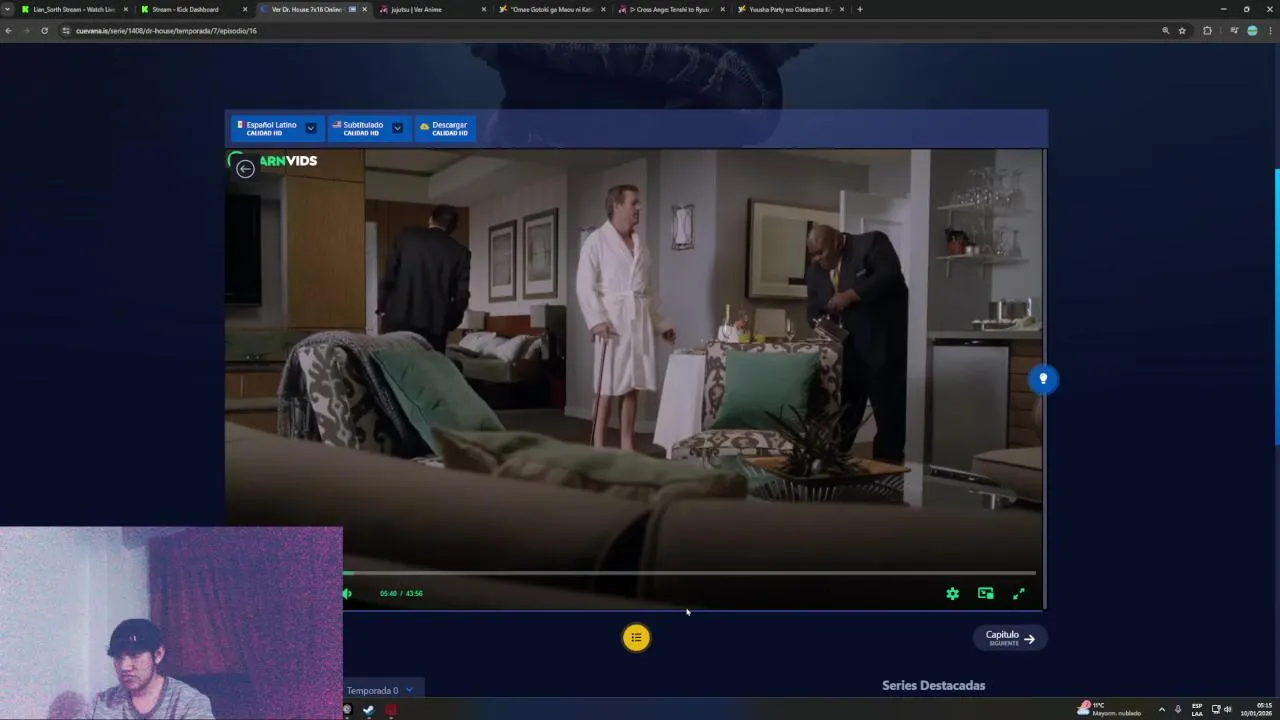This screenshot has height=720, width=1280.
Task: Enter fullscreen mode in video player
Action: (1018, 594)
